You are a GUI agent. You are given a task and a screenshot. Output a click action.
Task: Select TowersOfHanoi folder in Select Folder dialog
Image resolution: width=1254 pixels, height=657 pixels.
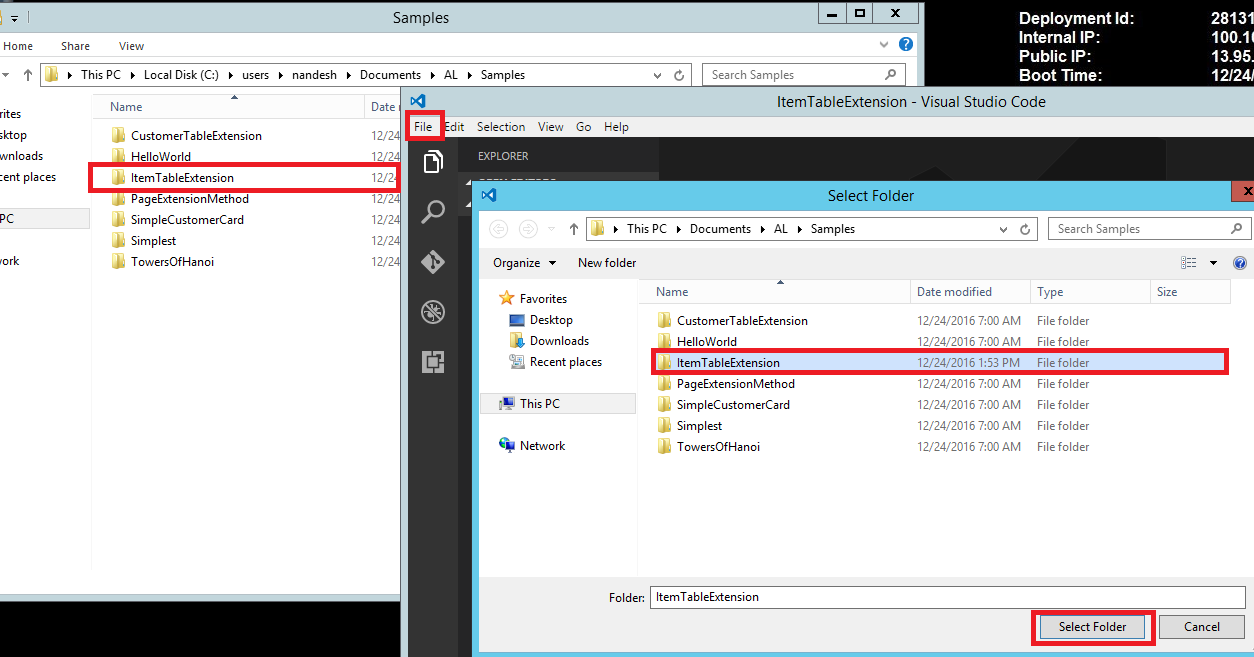tap(718, 447)
